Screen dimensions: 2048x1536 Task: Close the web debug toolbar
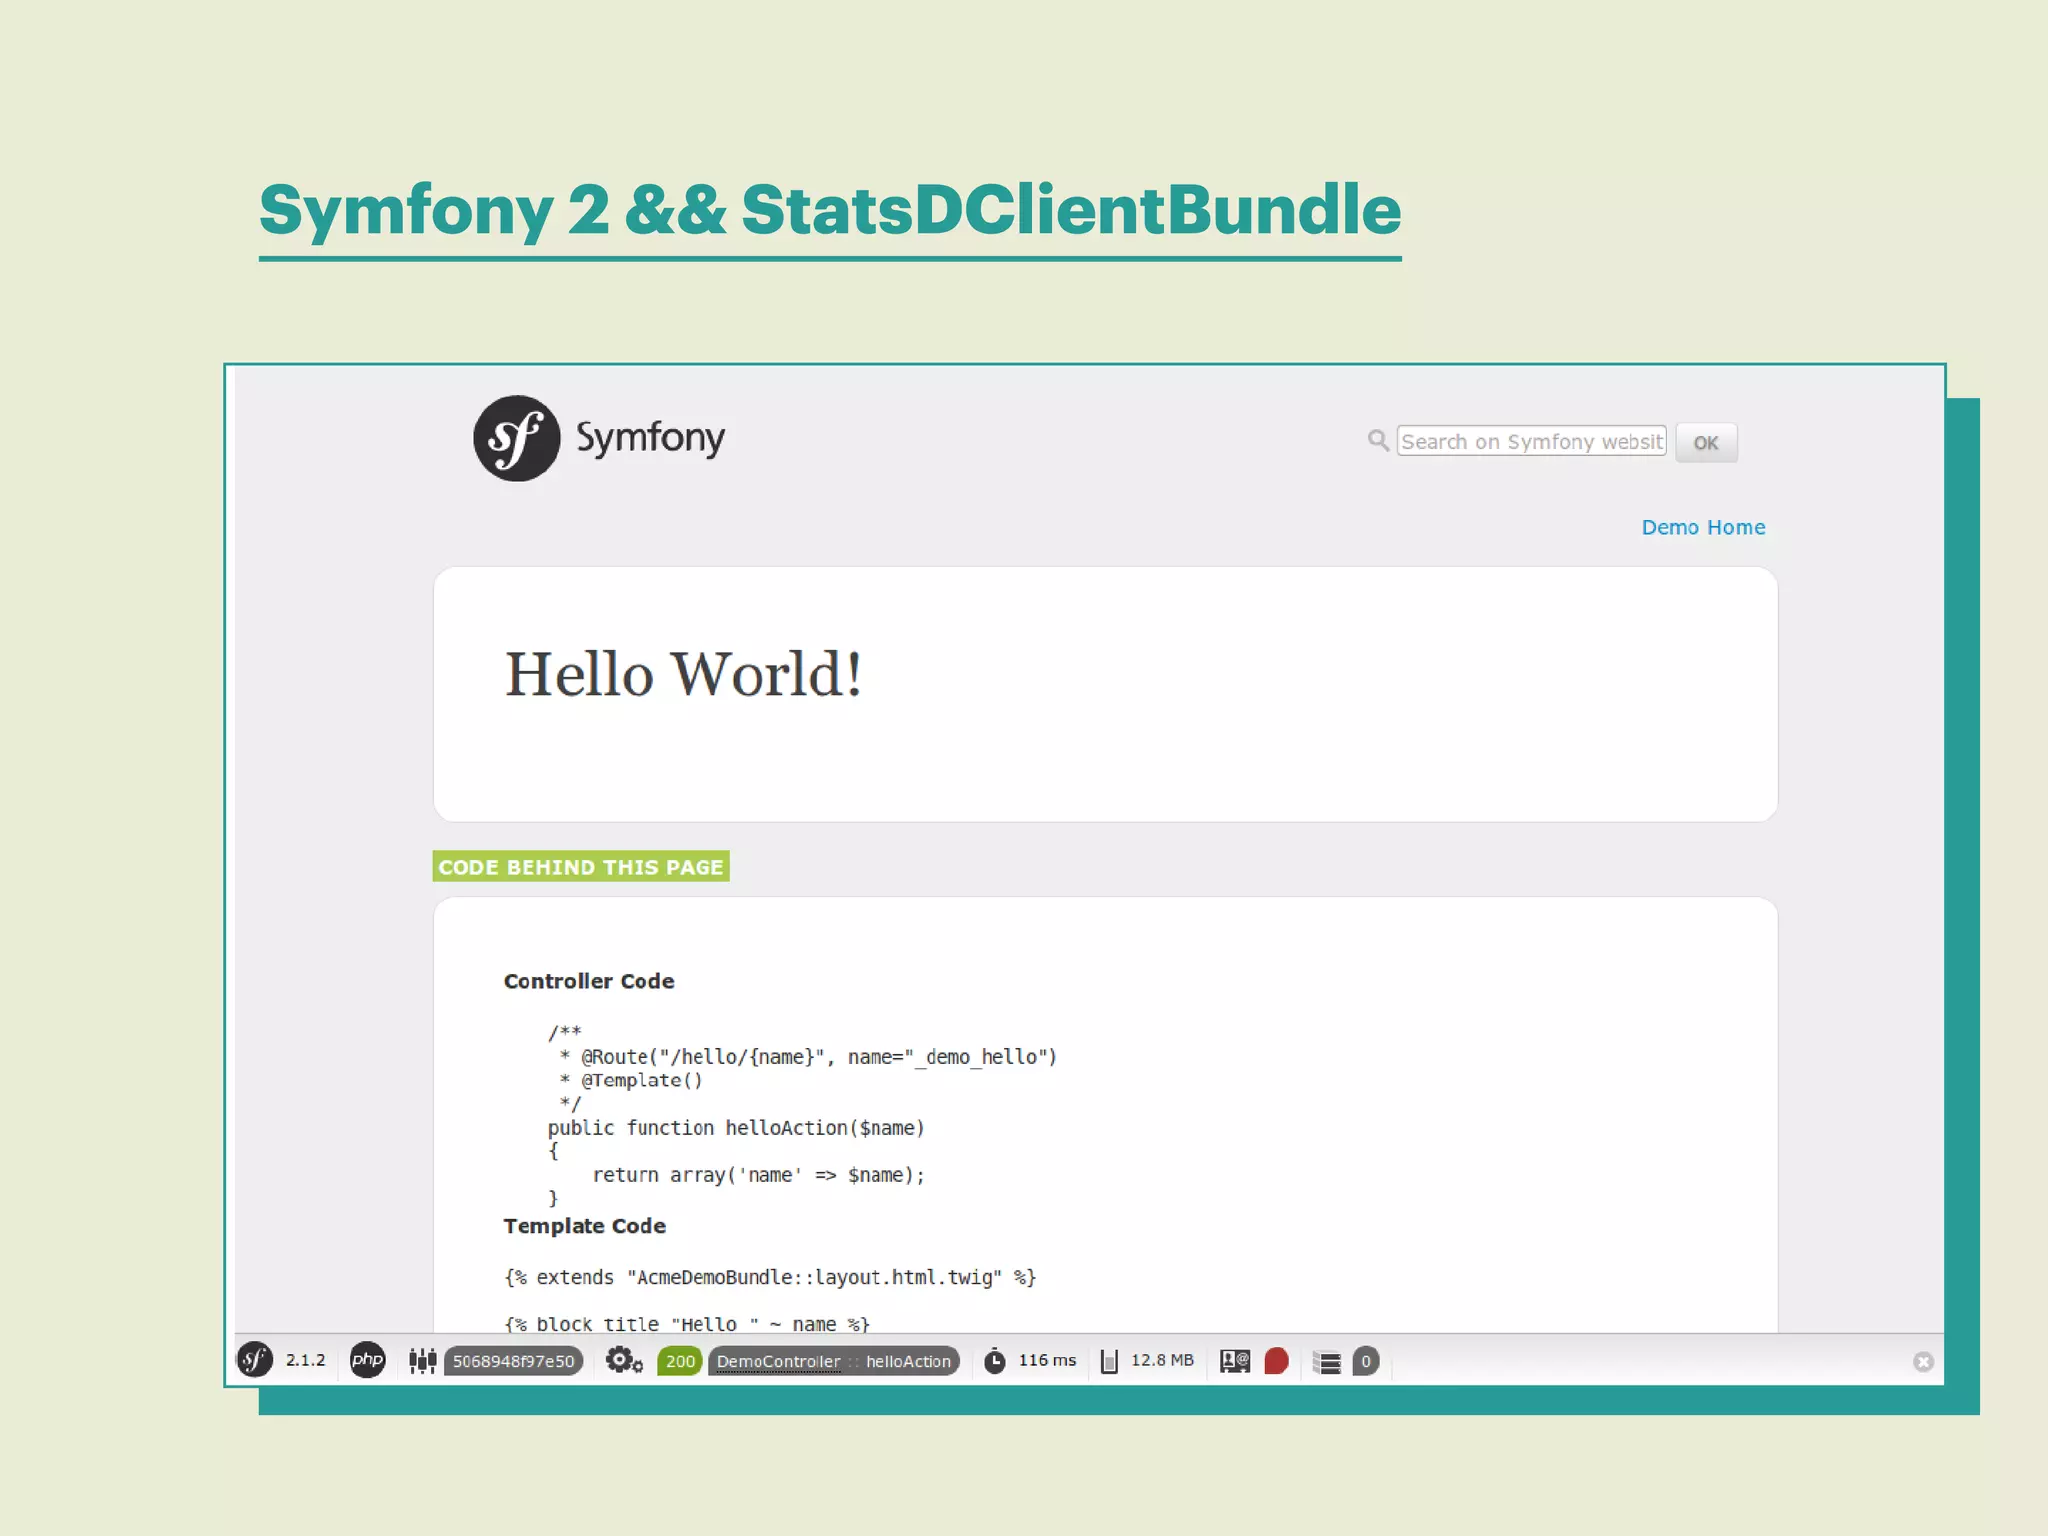point(1923,1362)
